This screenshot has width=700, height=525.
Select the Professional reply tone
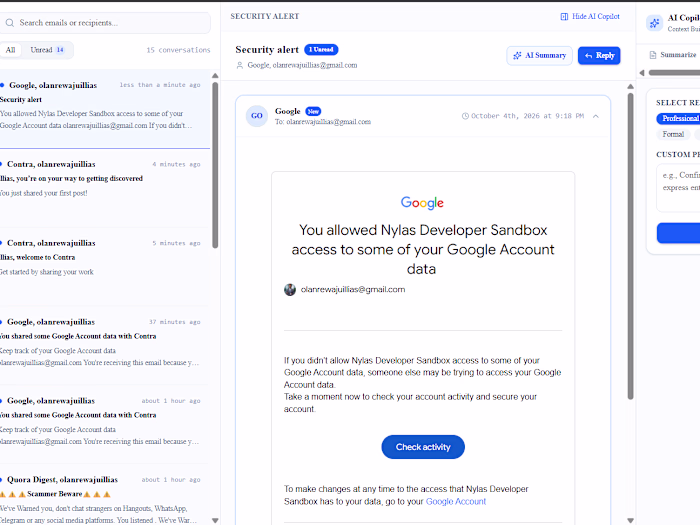click(x=678, y=118)
